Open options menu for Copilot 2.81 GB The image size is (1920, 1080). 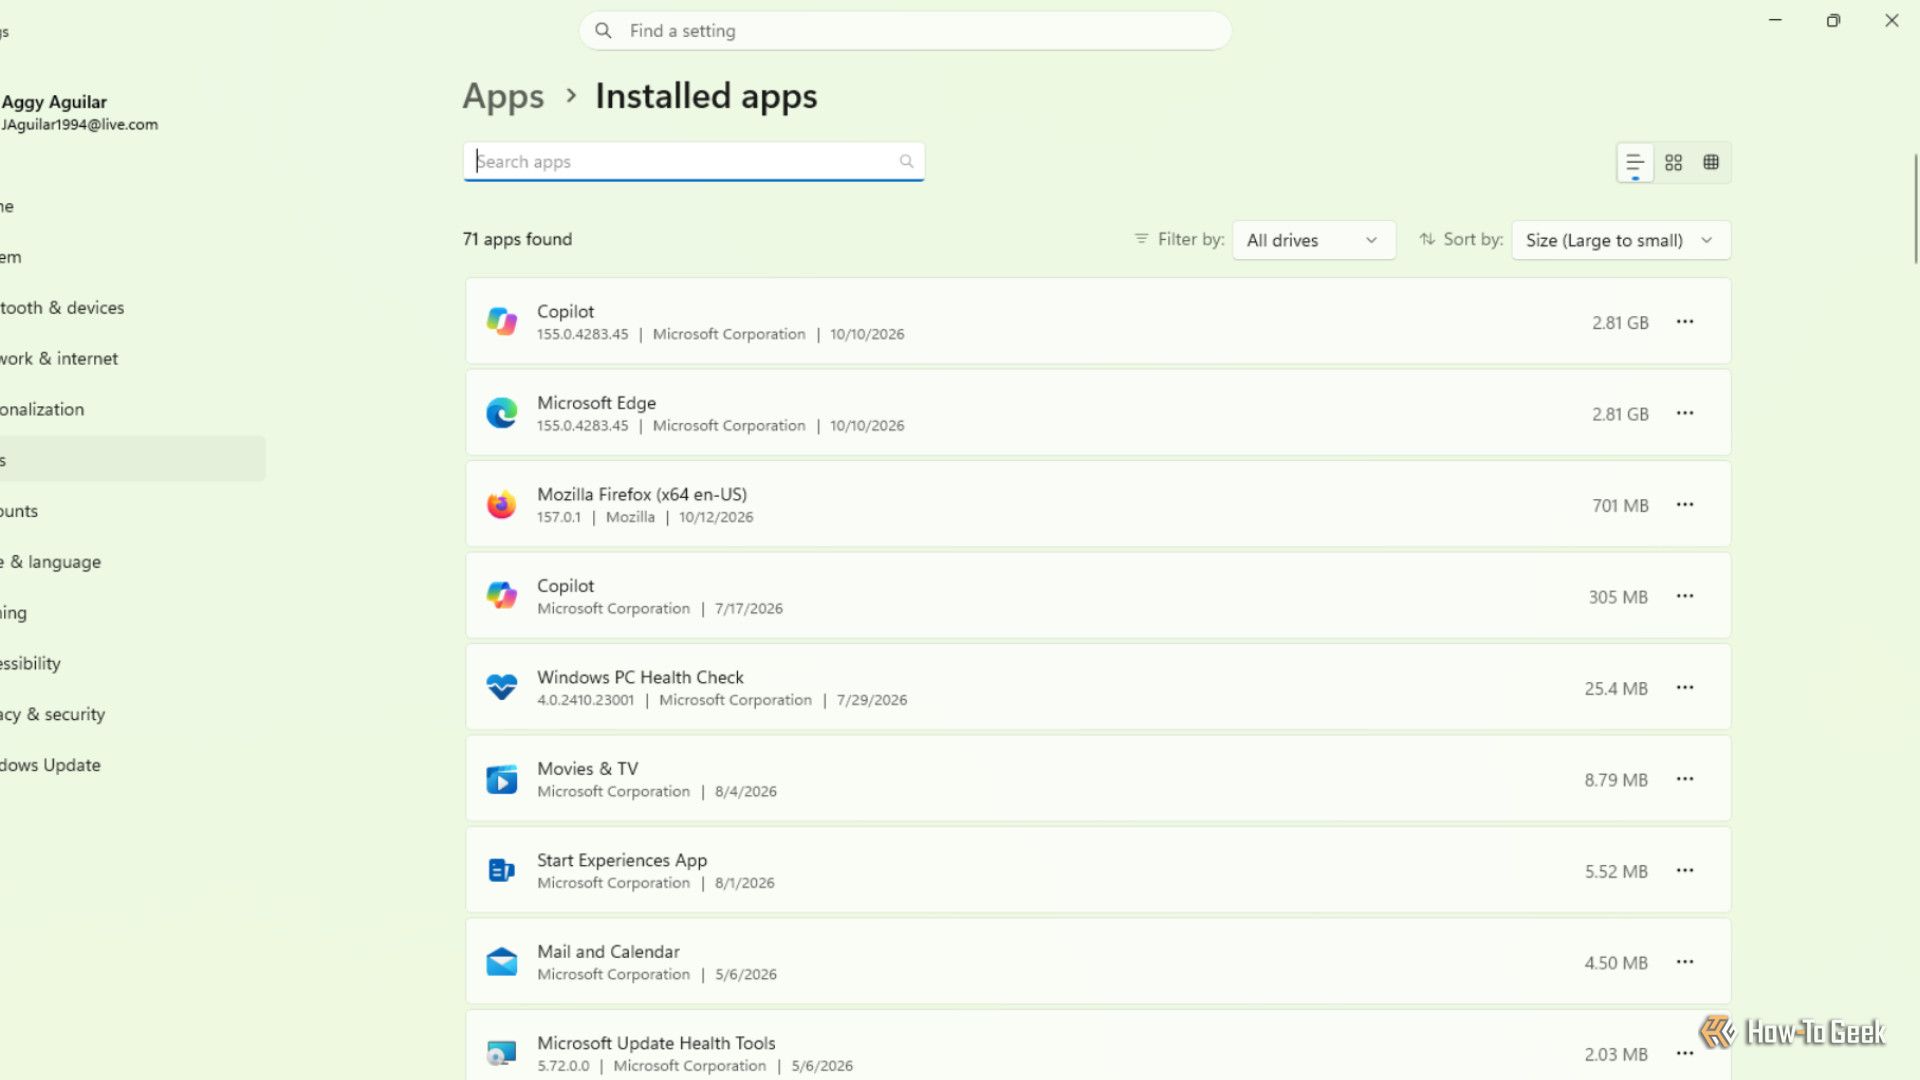(x=1685, y=322)
